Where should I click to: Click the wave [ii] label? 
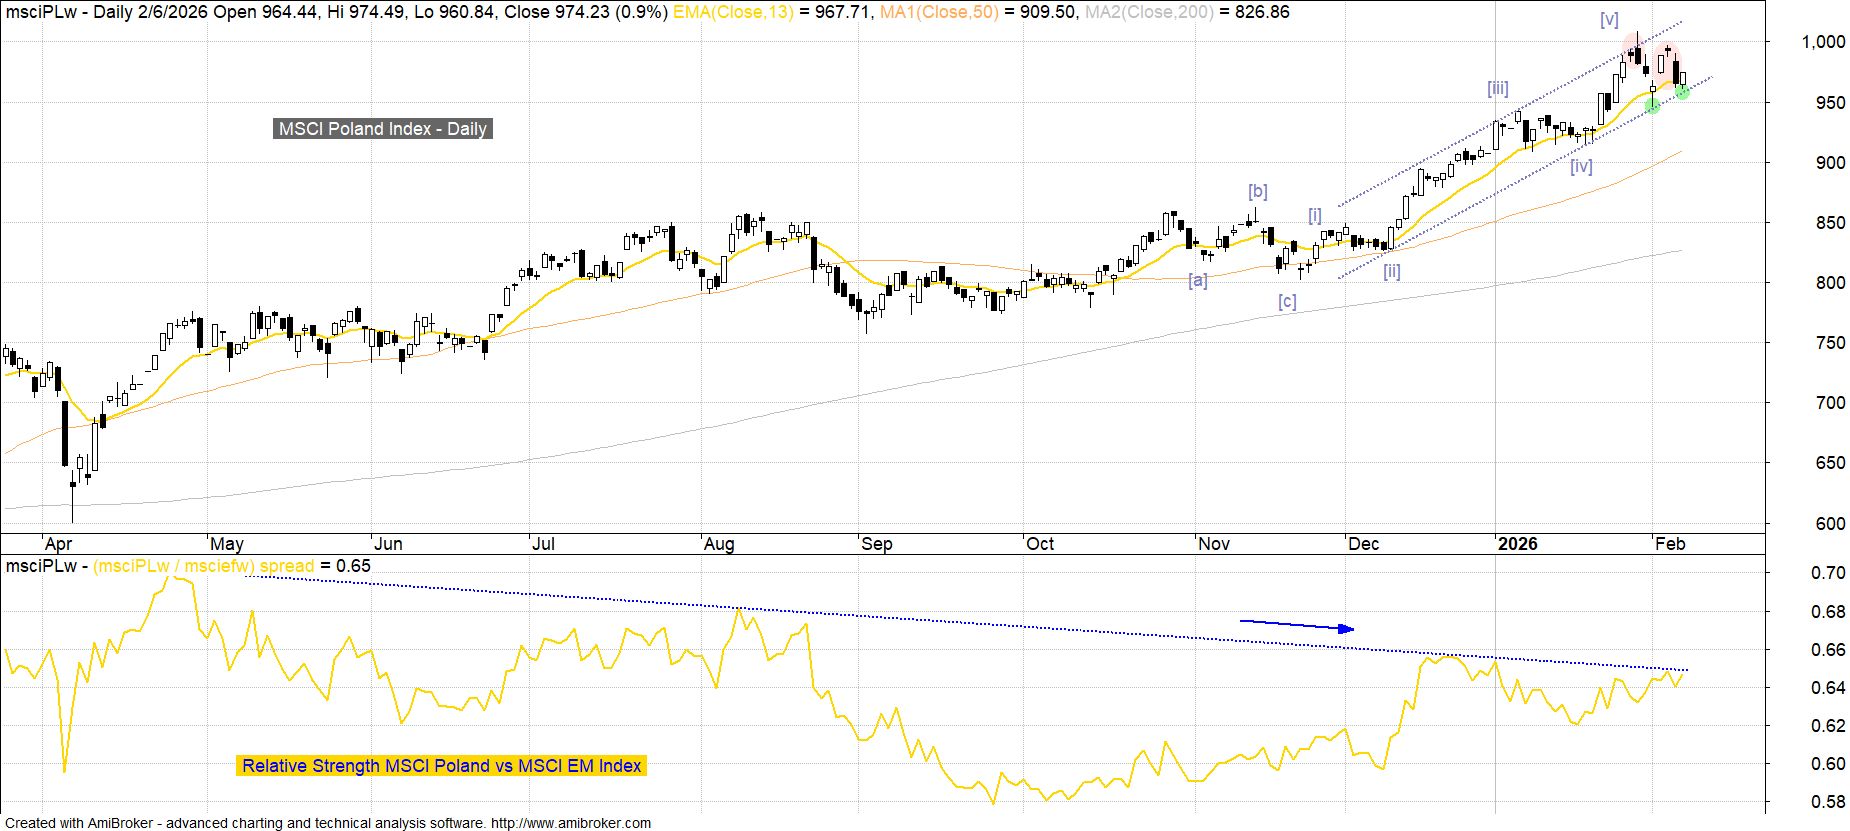click(x=1391, y=271)
